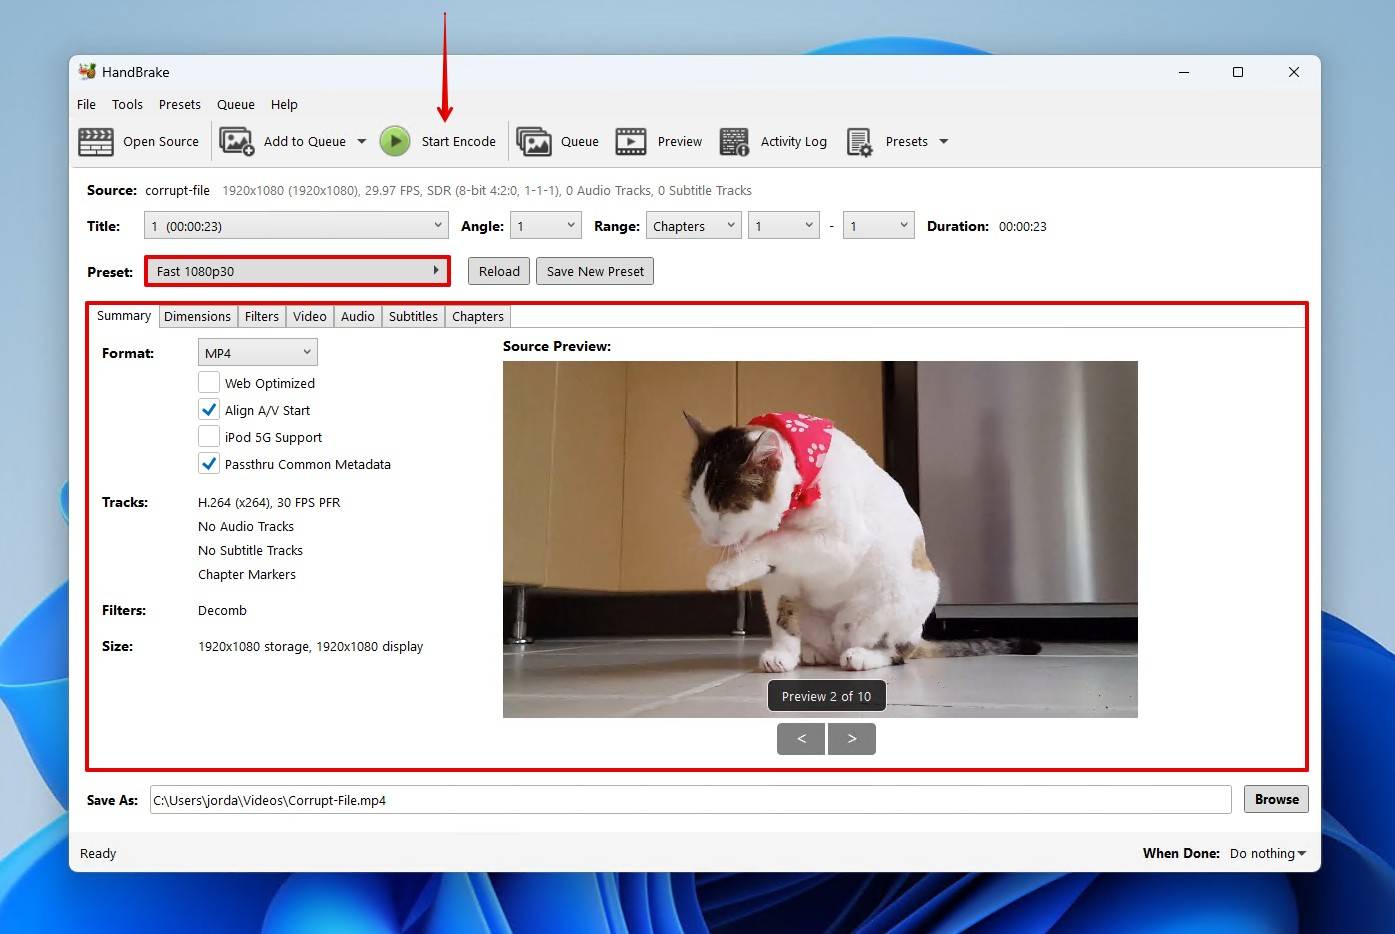The width and height of the screenshot is (1395, 934).
Task: Click the Browse button for destination
Action: tap(1276, 799)
